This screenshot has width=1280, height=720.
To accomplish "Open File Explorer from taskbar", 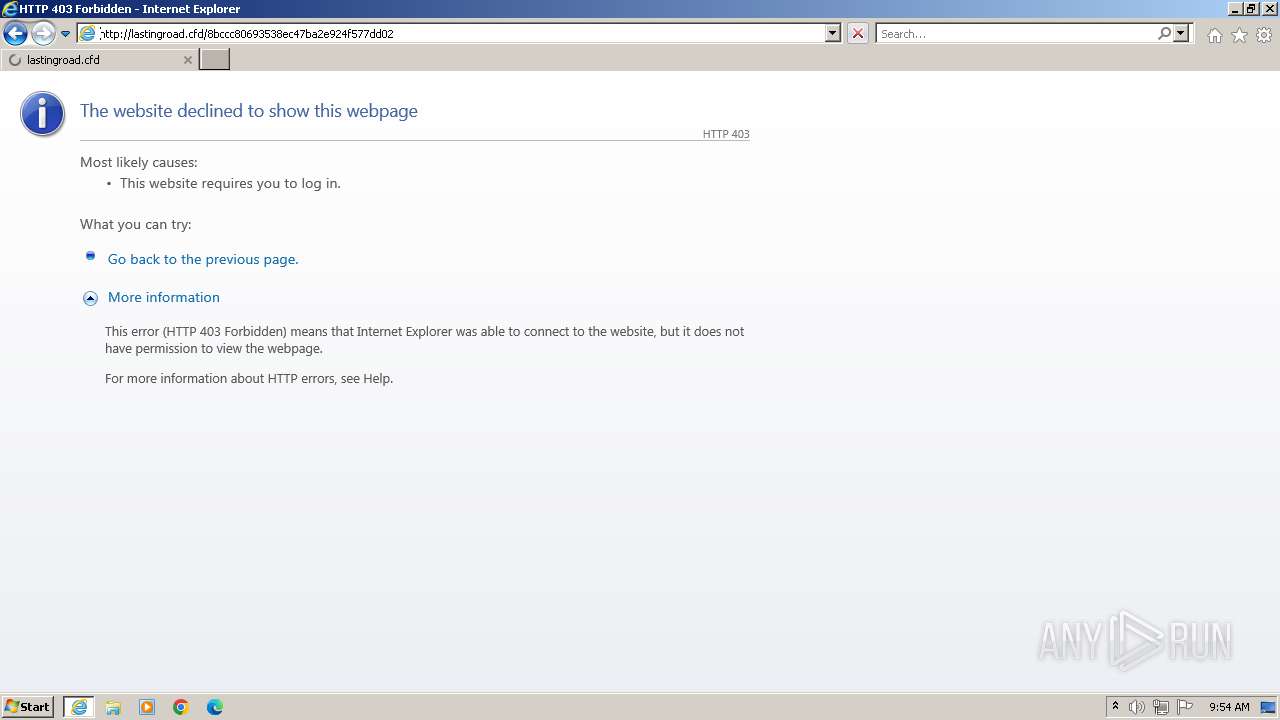I will pos(113,707).
